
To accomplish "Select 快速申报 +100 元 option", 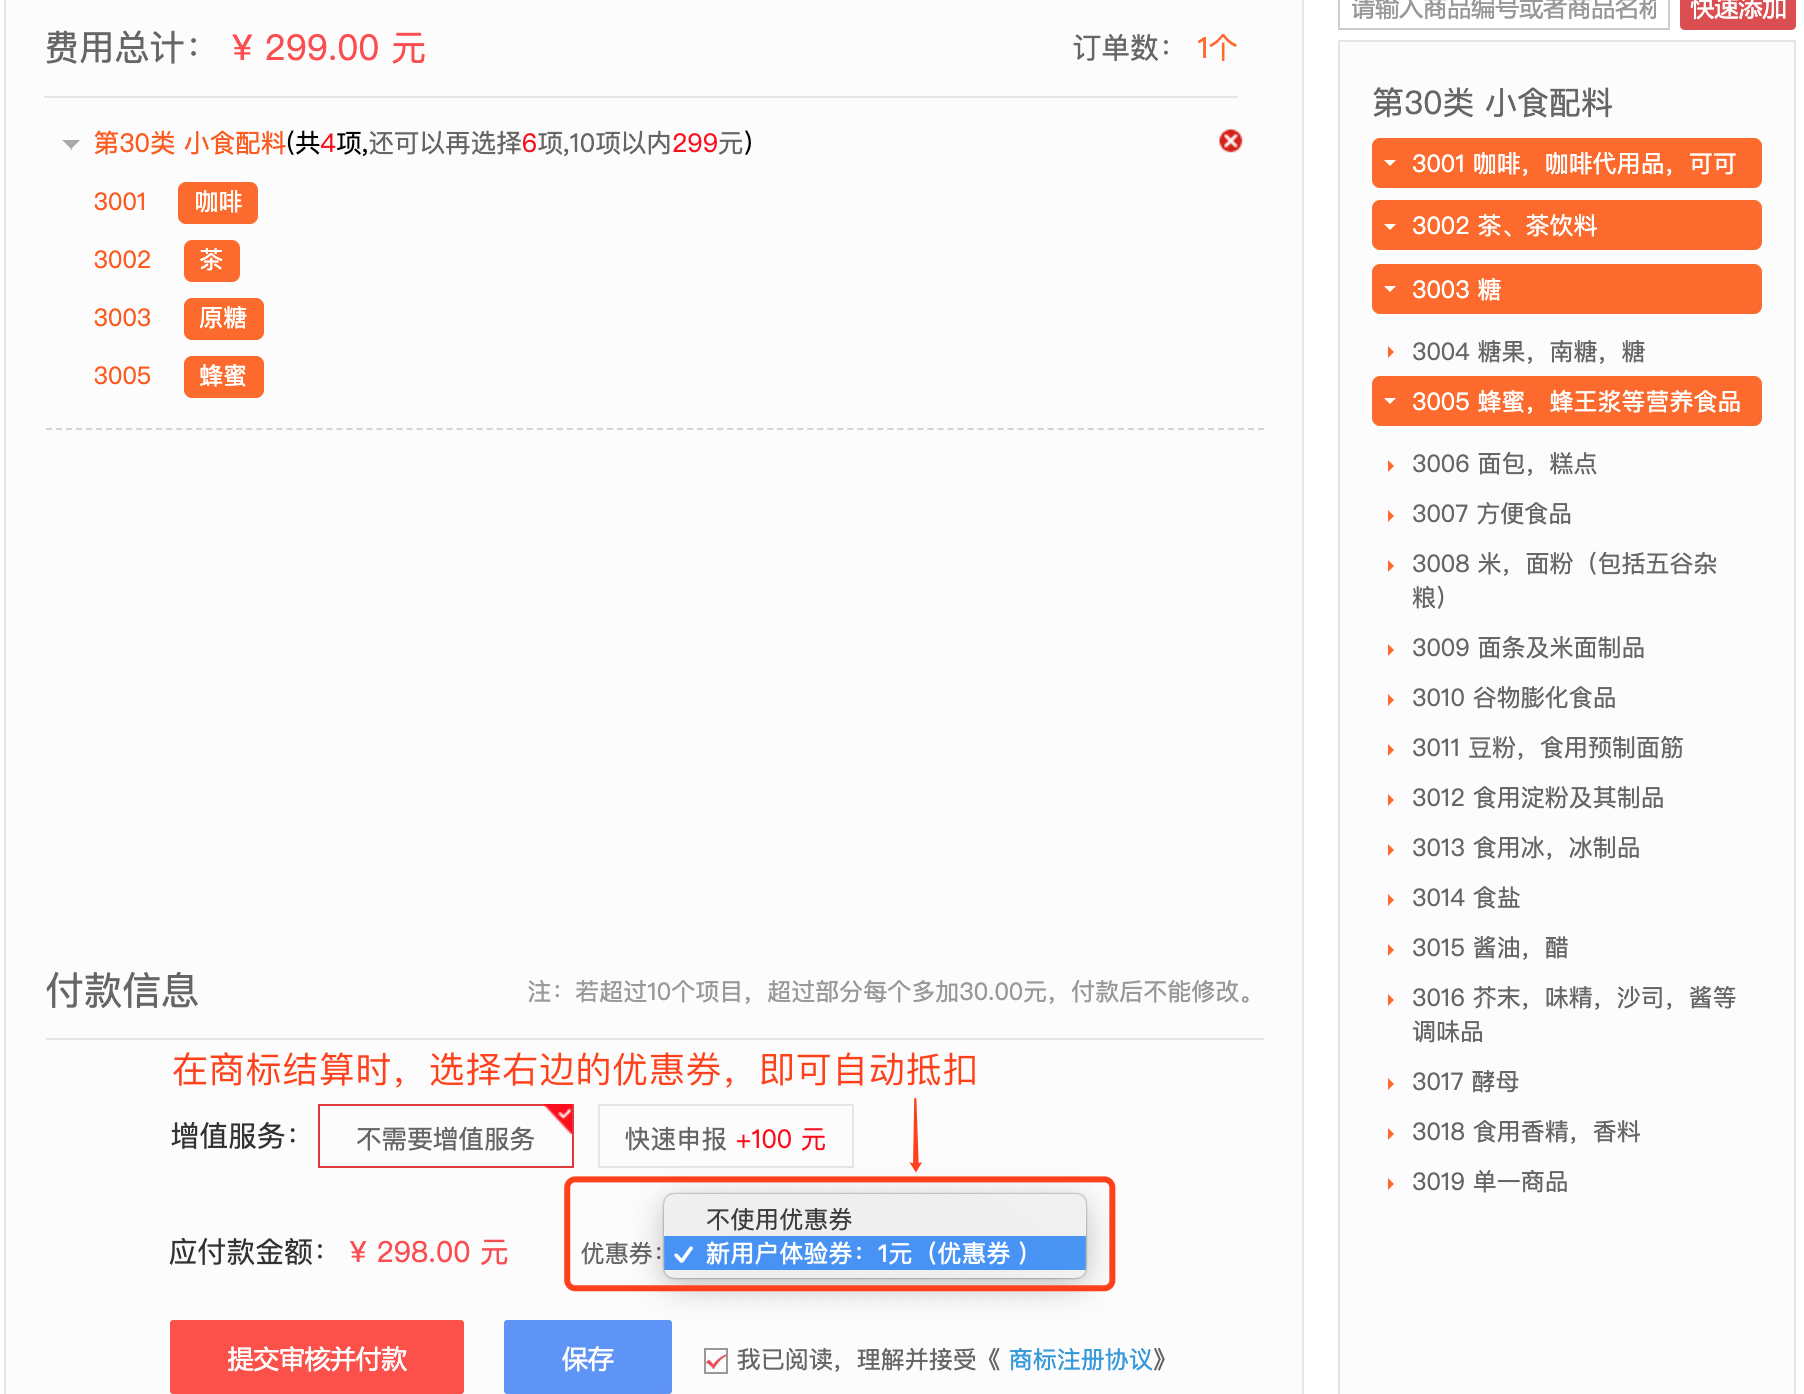I will (725, 1137).
